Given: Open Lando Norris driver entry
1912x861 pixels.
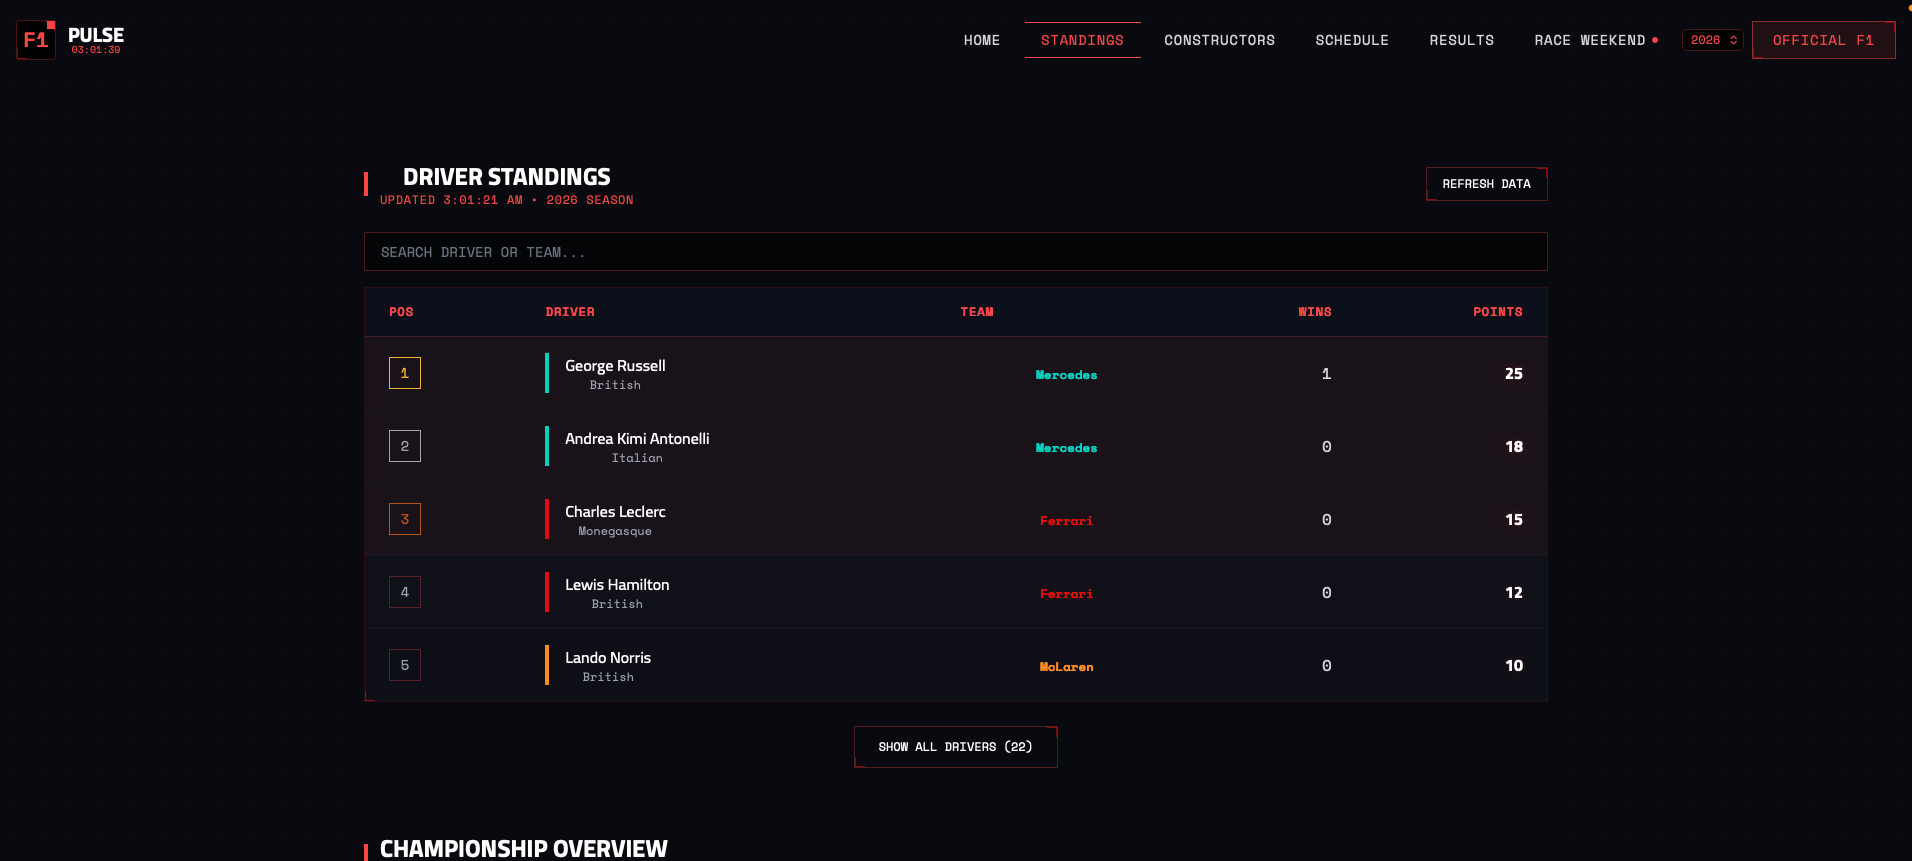Looking at the screenshot, I should [x=608, y=658].
